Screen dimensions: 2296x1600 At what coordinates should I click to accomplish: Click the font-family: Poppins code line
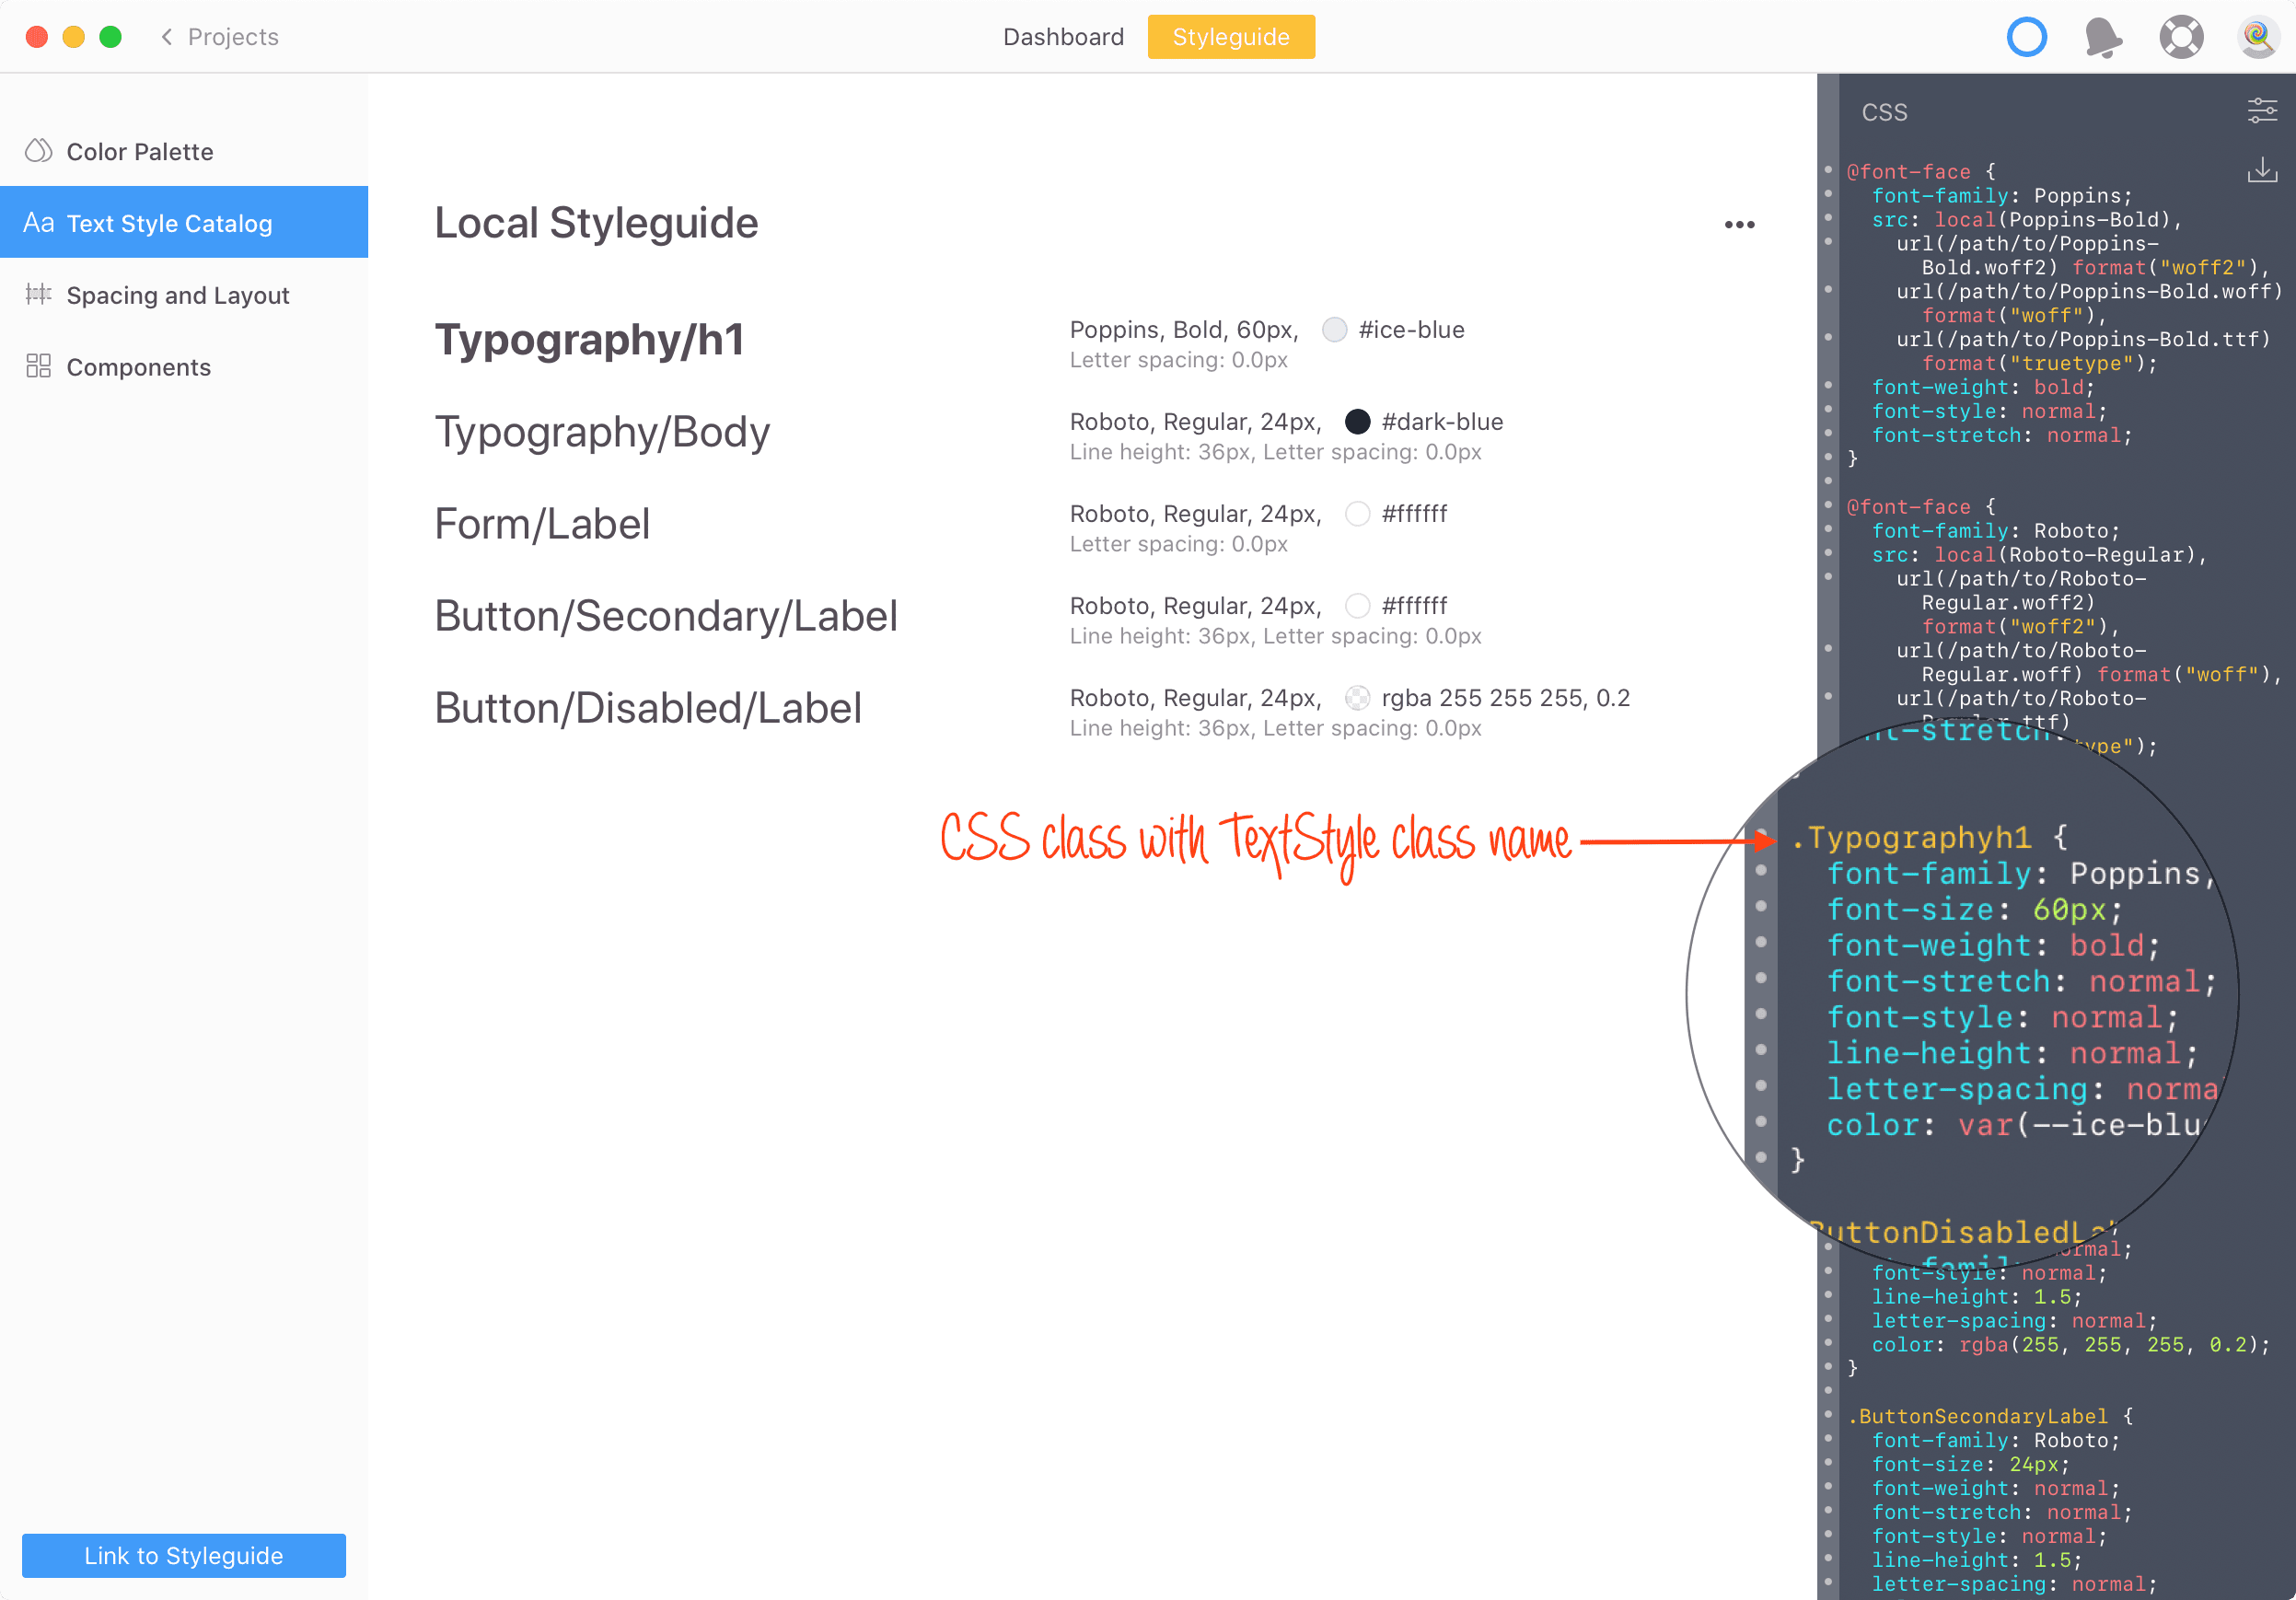[x=2002, y=196]
